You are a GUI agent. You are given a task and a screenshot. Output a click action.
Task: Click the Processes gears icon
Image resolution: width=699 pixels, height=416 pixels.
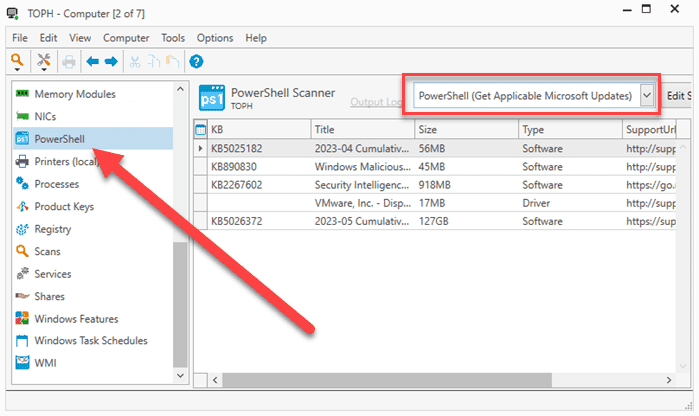(x=22, y=183)
